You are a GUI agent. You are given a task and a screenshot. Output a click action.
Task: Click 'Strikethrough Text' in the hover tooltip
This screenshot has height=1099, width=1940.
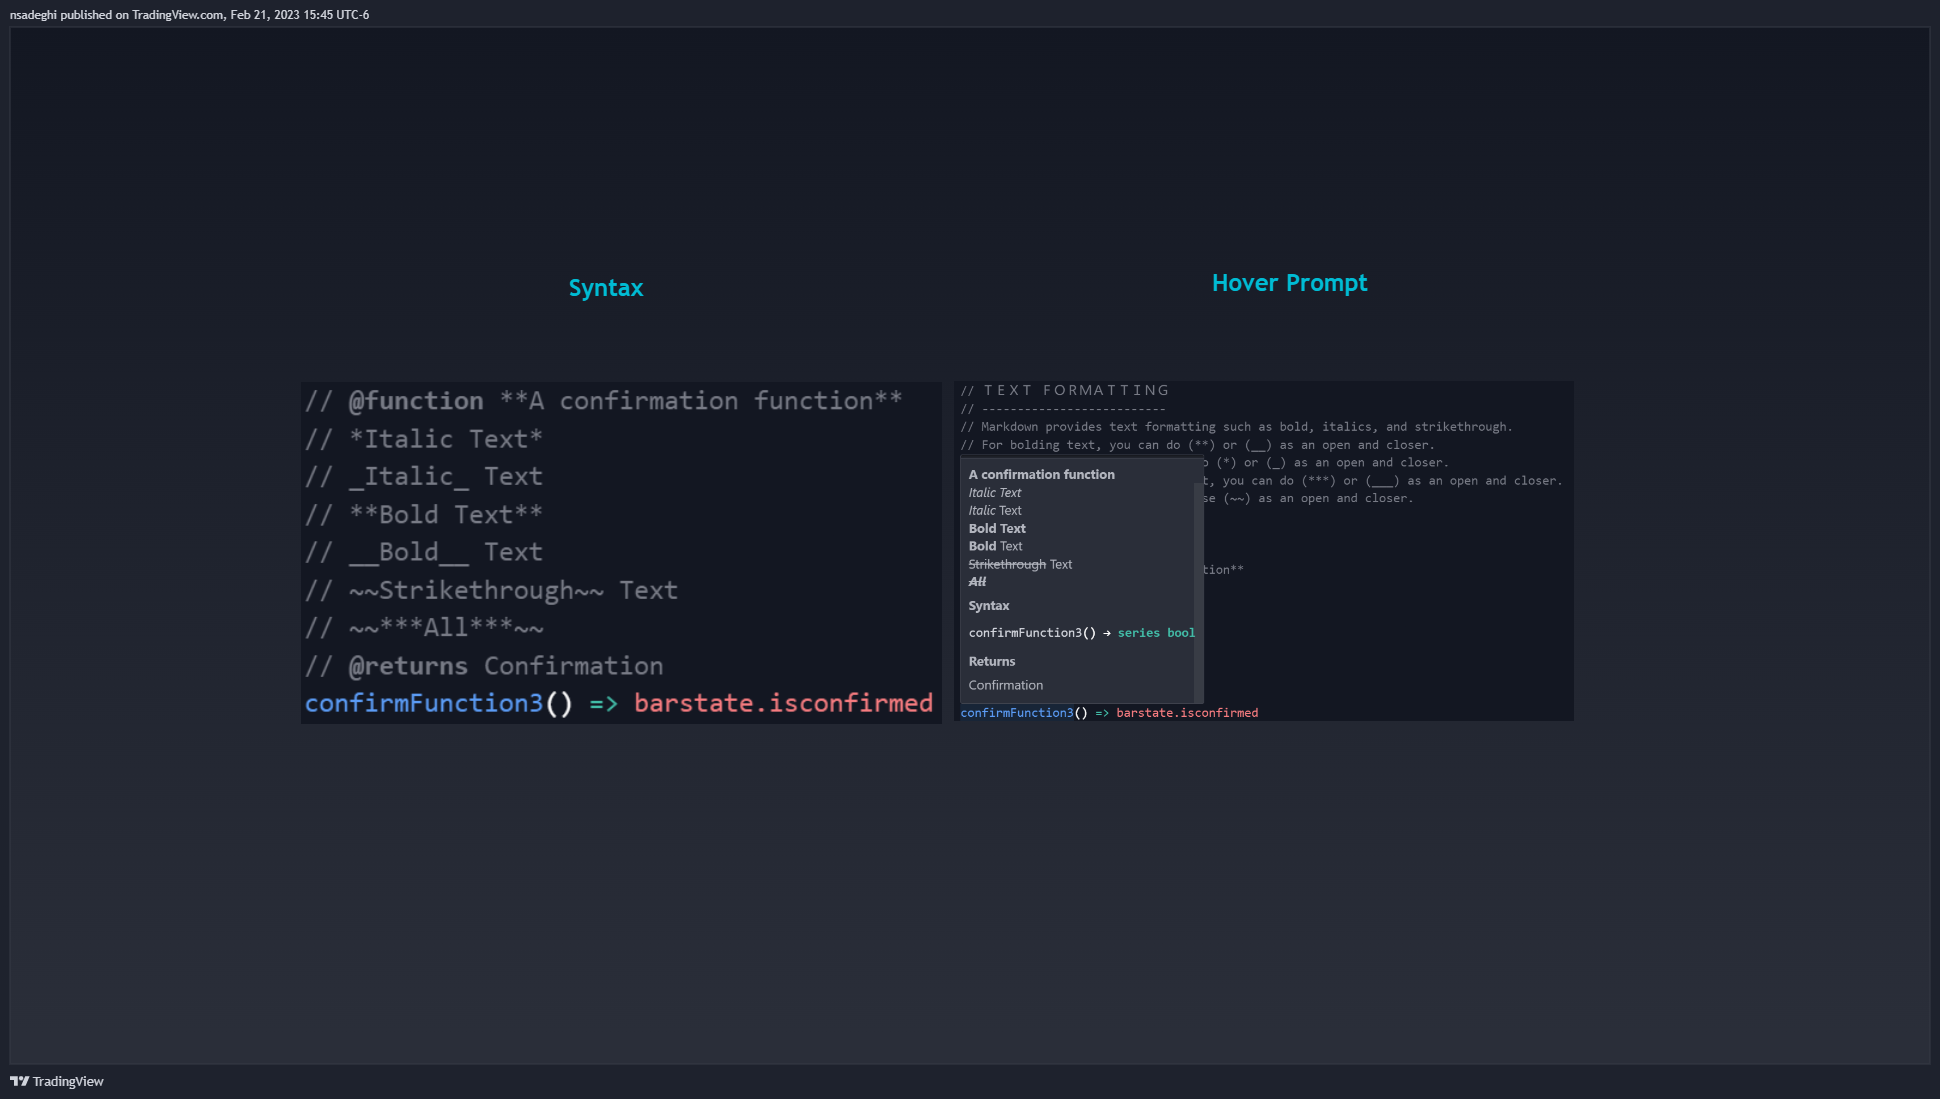pyautogui.click(x=1020, y=565)
